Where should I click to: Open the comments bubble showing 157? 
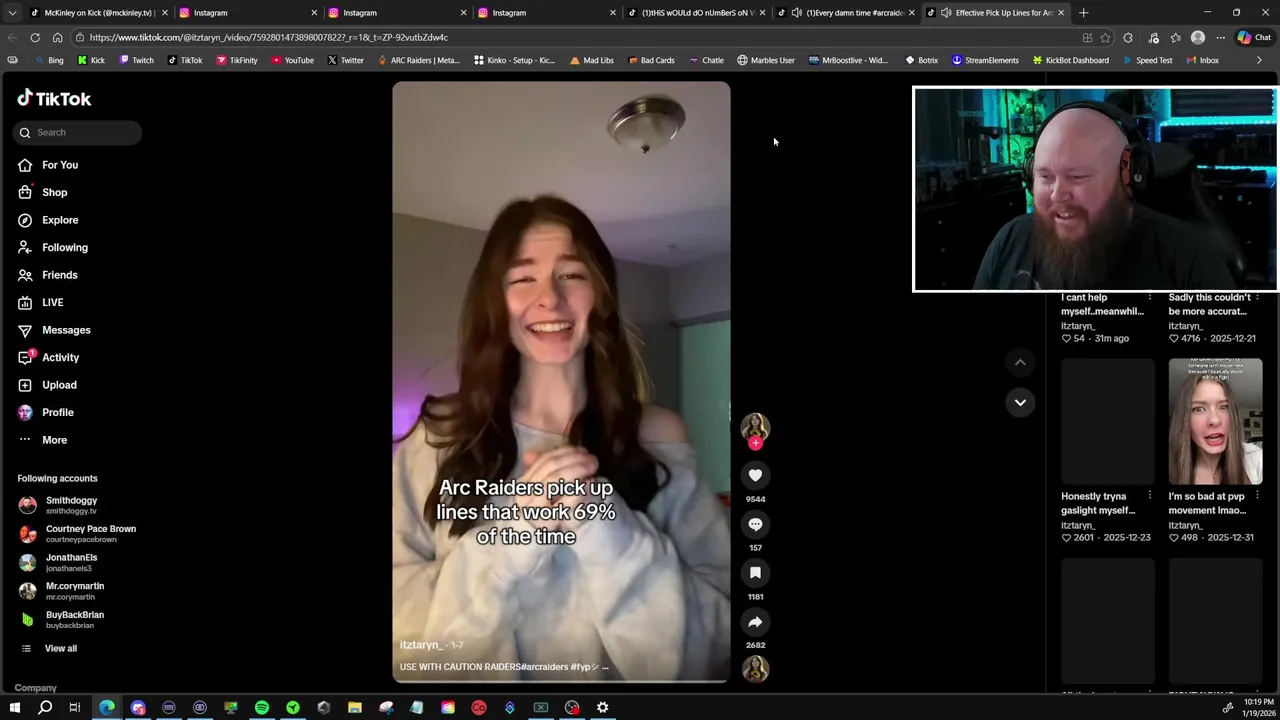(x=755, y=524)
